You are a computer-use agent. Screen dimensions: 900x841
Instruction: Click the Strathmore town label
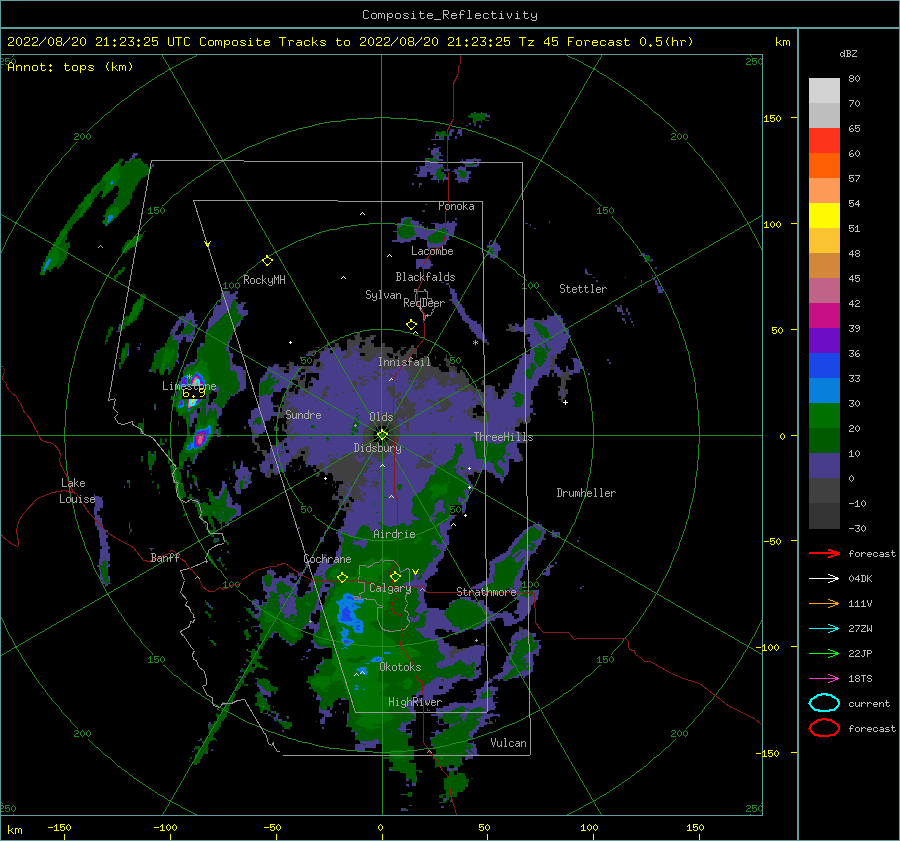[486, 592]
